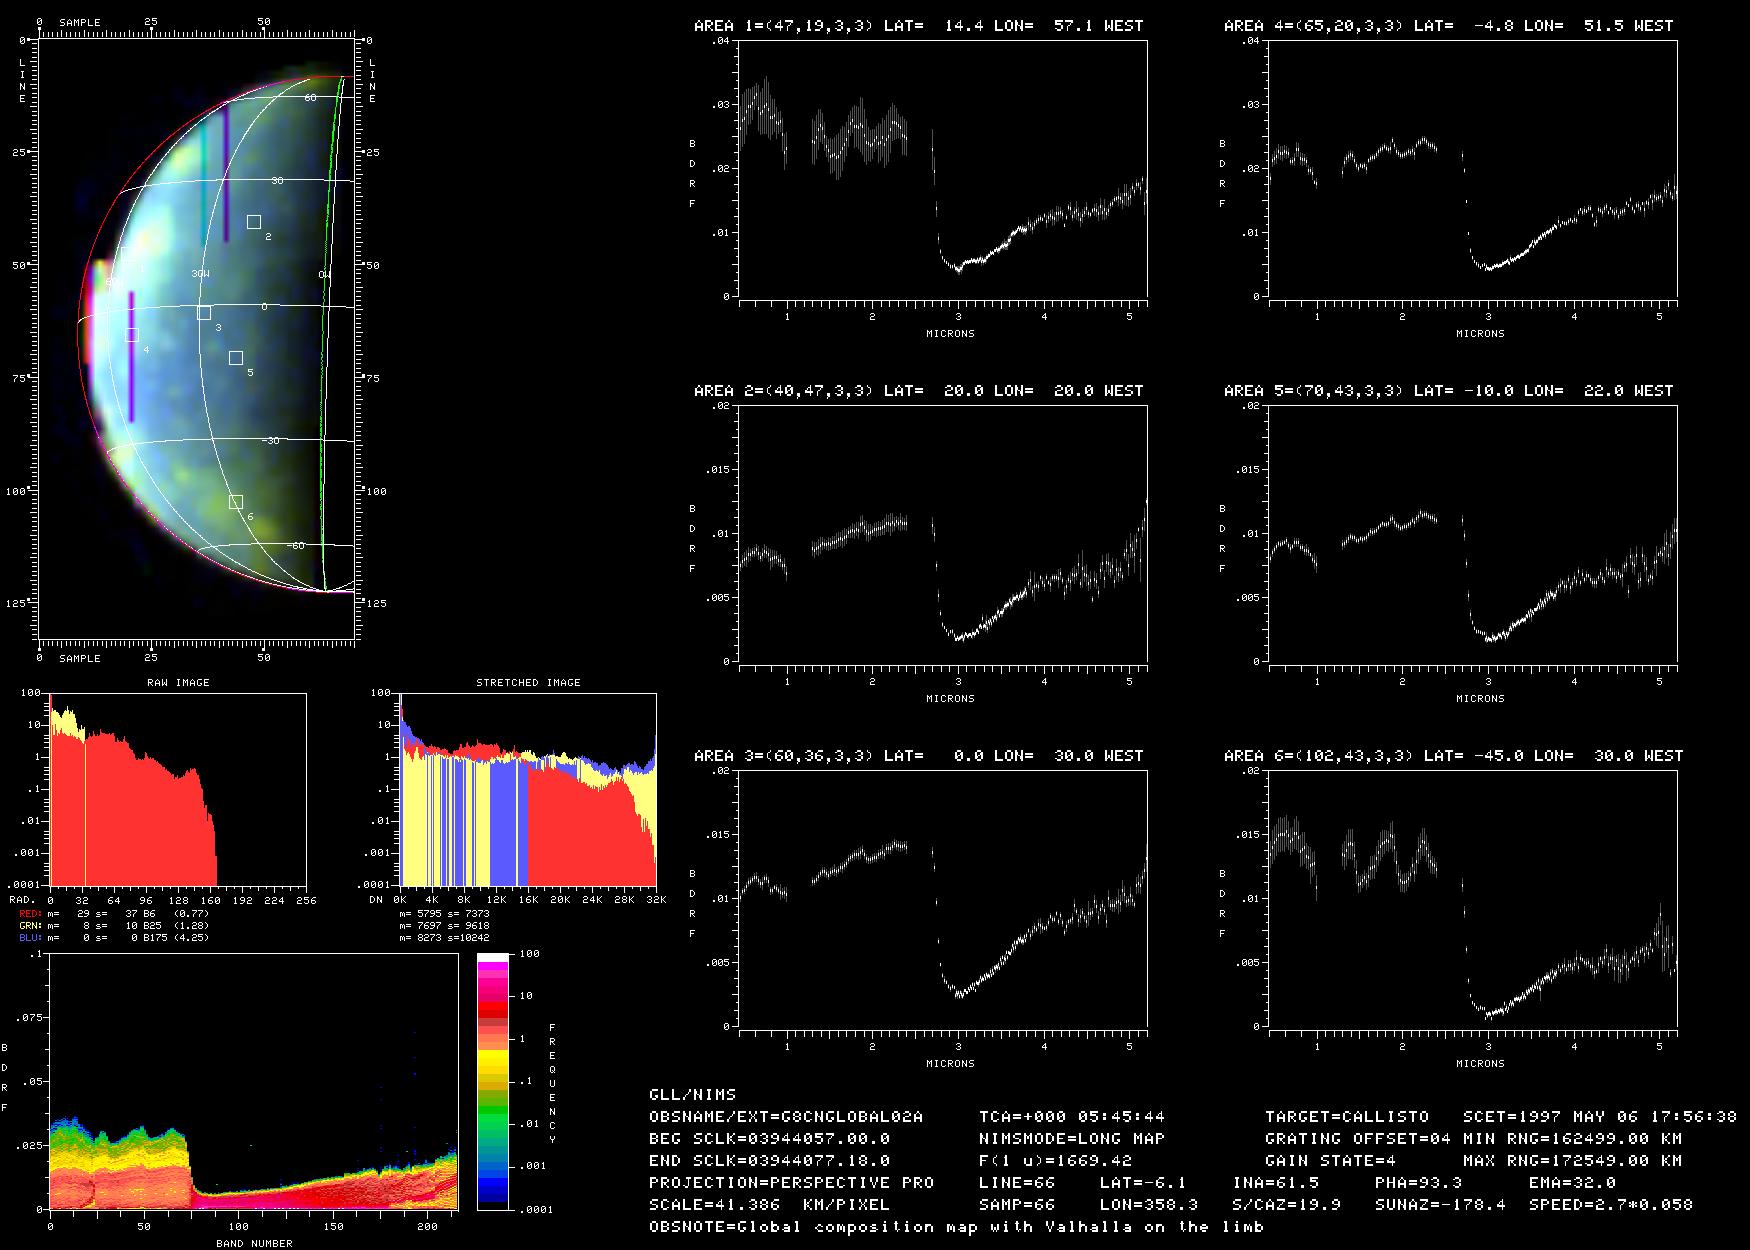1750x1250 pixels.
Task: Click the BDRF versus band number plot
Action: click(253, 1082)
